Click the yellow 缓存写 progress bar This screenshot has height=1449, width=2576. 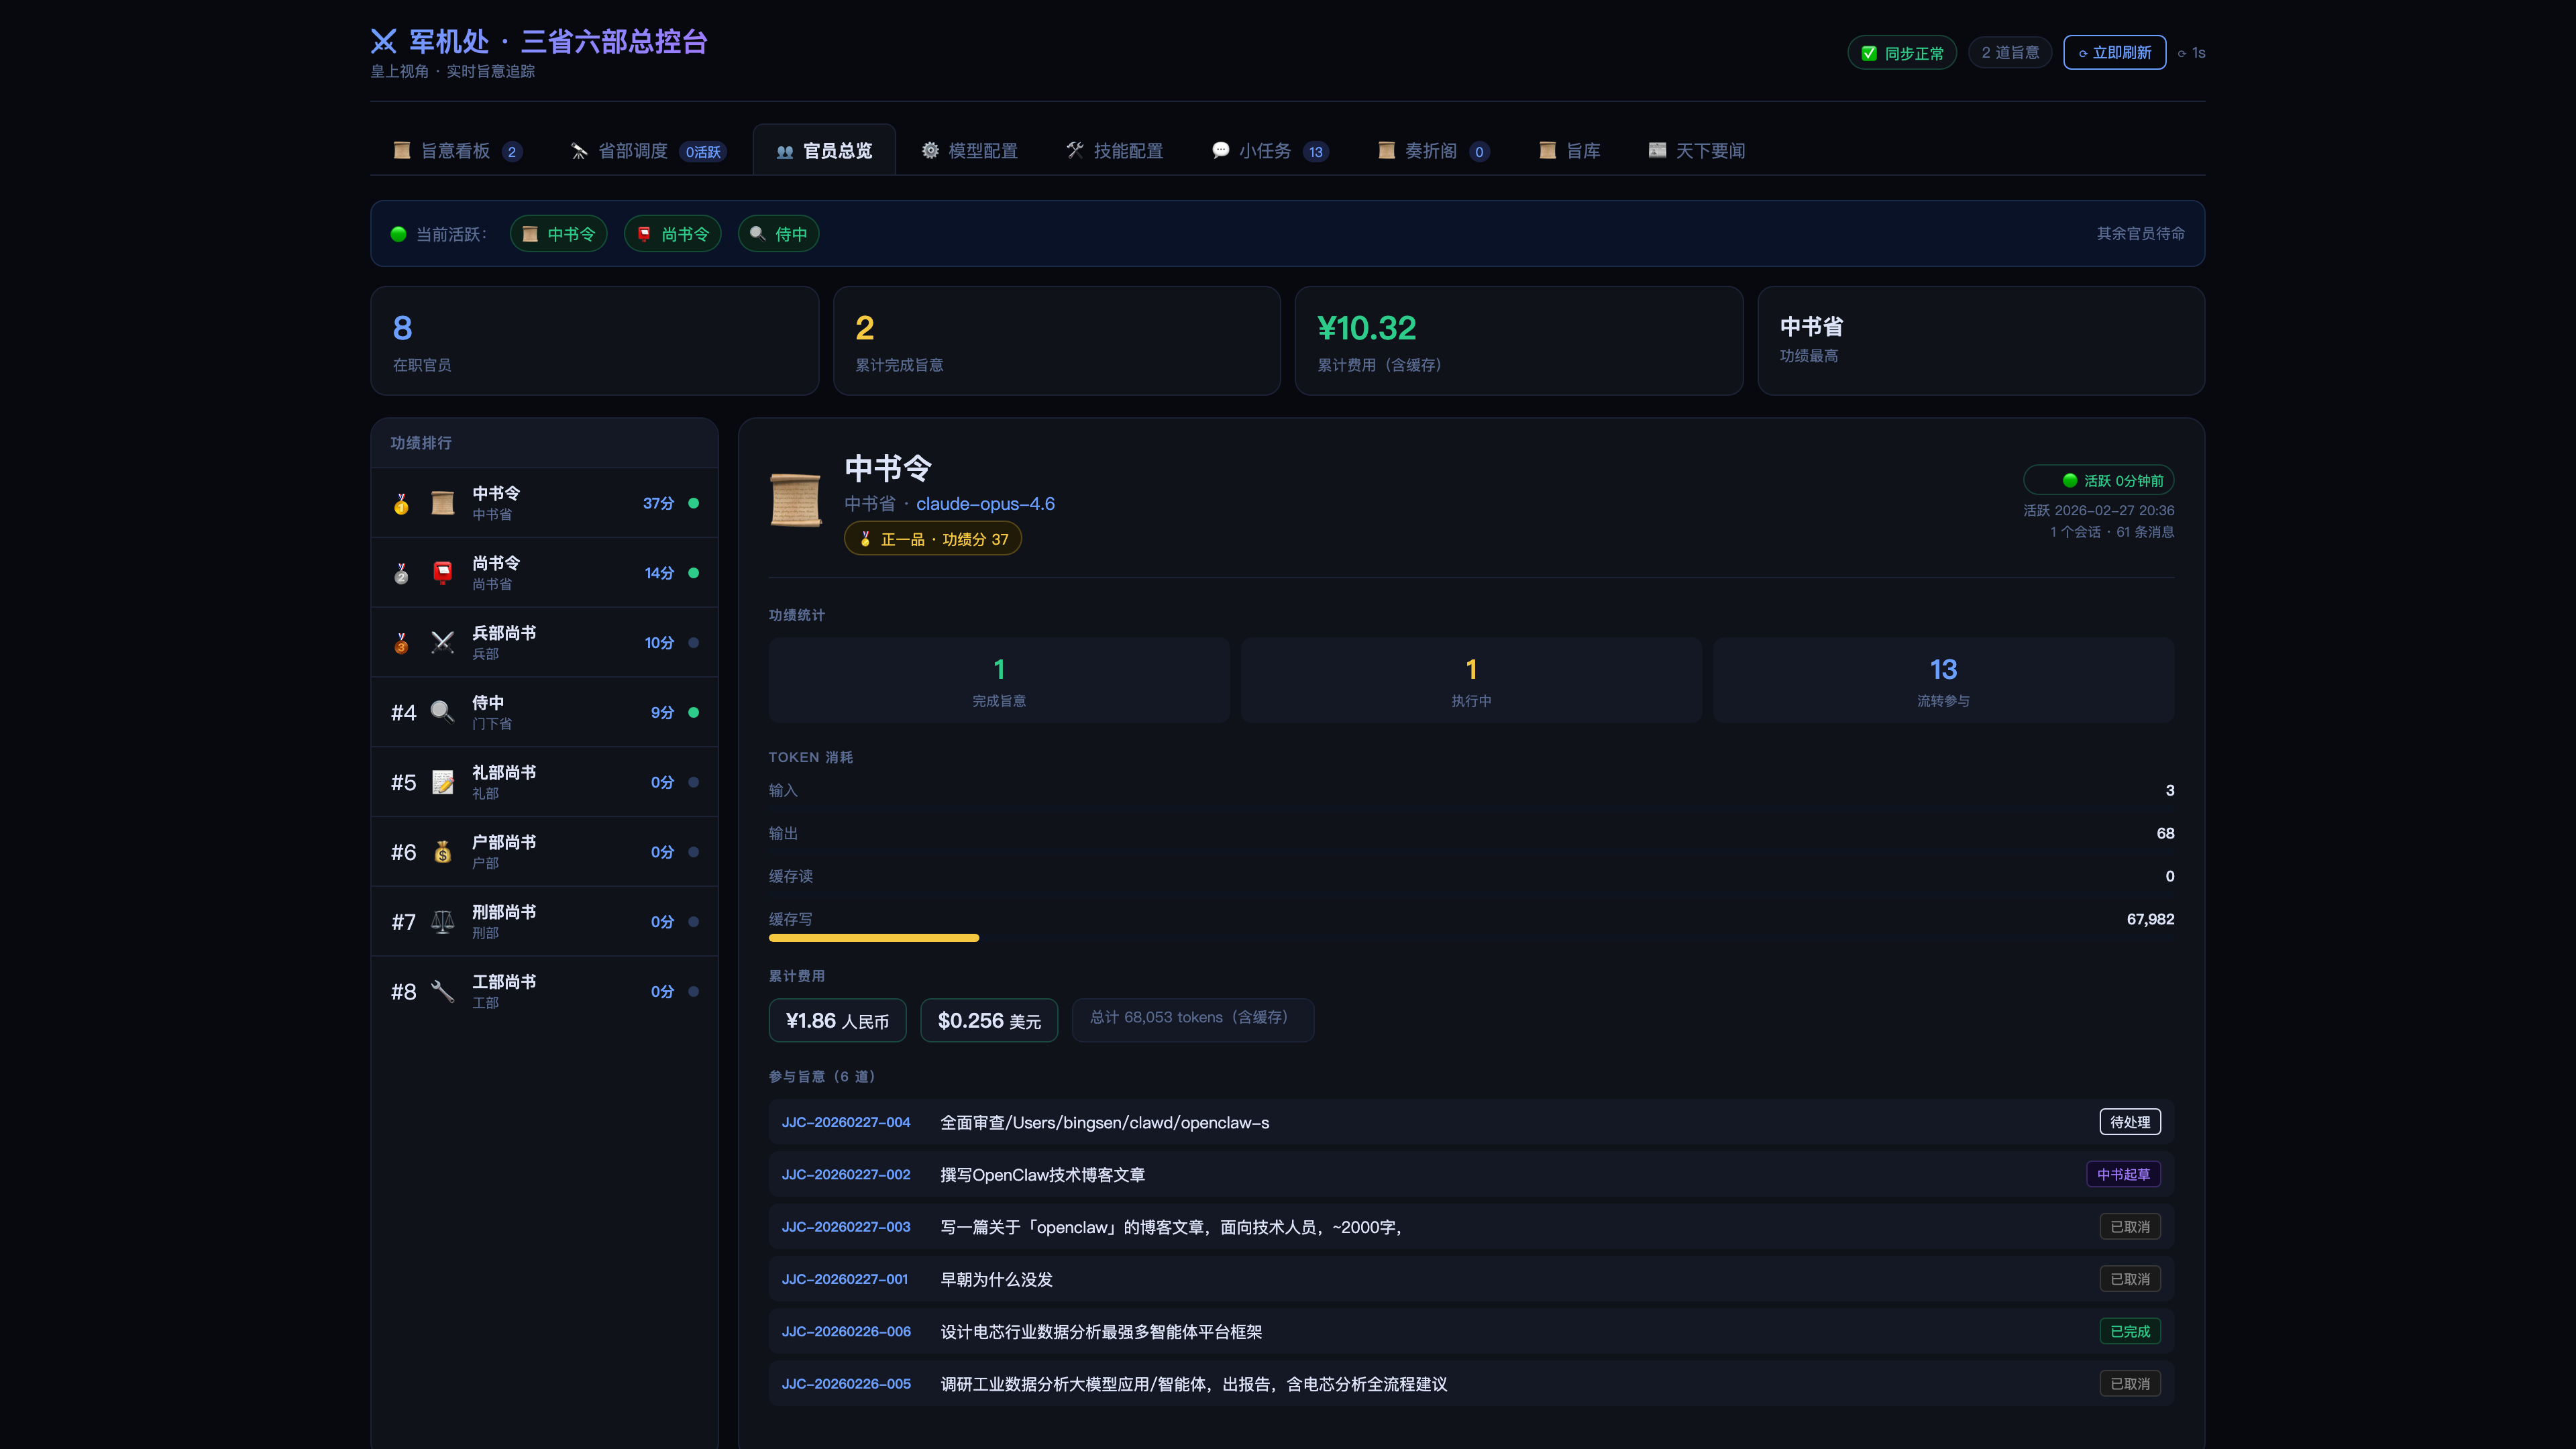(873, 938)
